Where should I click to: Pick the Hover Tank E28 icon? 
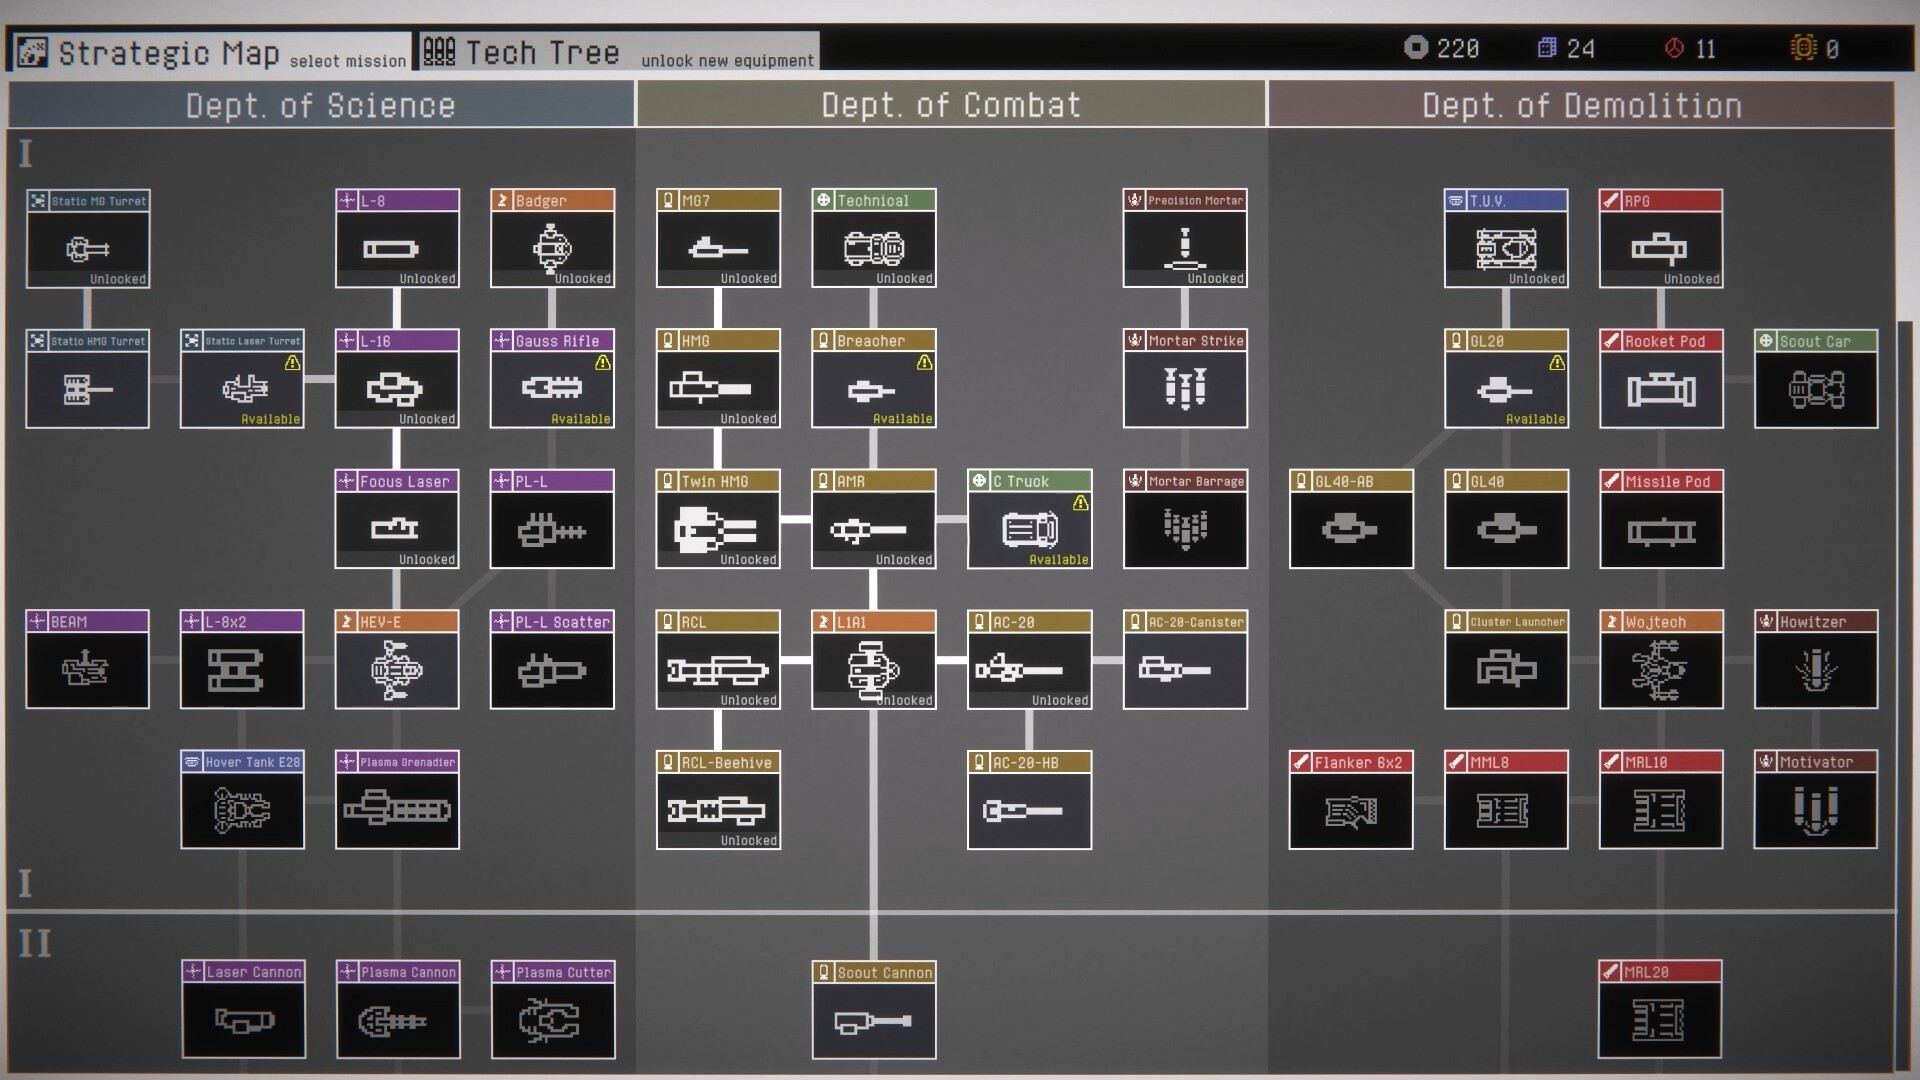coord(242,810)
